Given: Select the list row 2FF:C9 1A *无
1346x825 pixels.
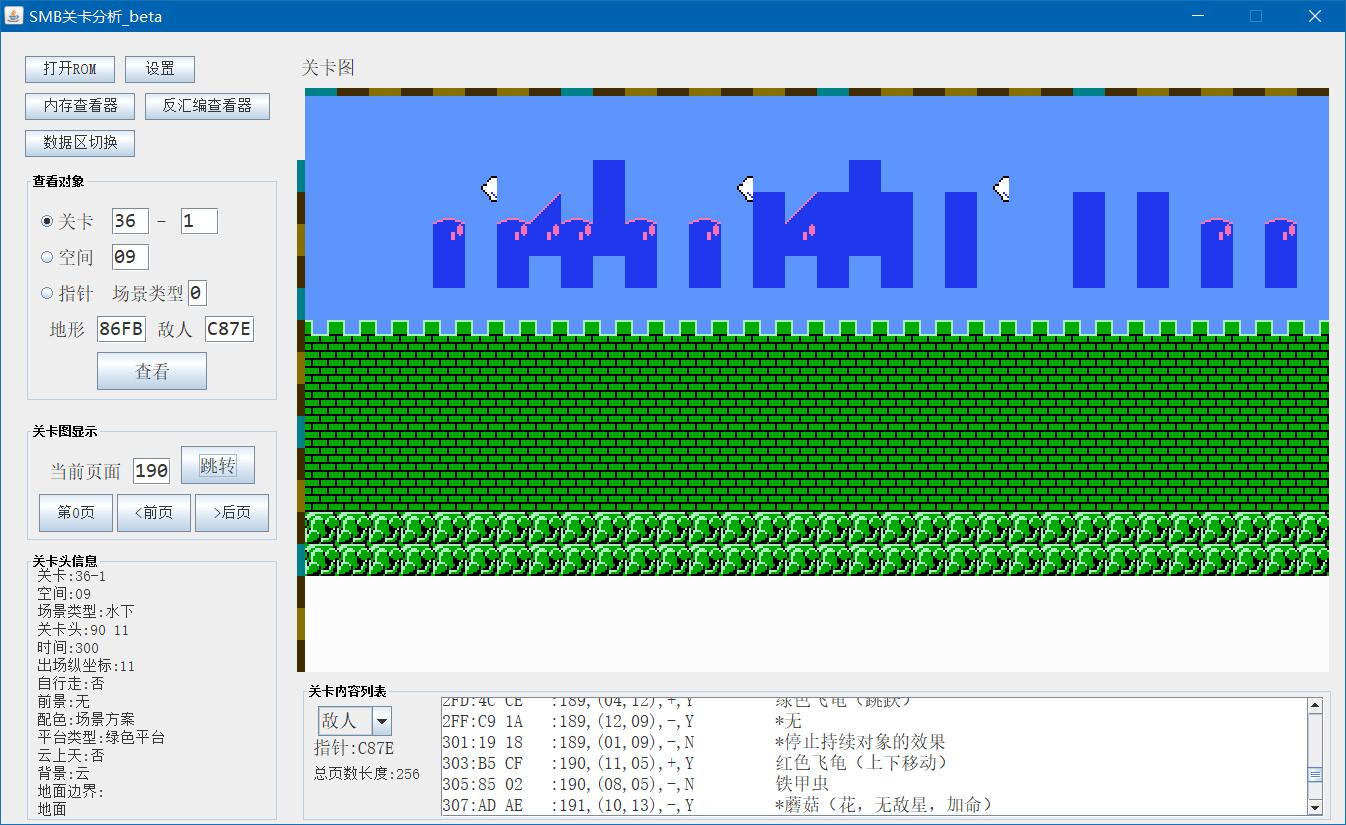Looking at the screenshot, I should (x=874, y=721).
